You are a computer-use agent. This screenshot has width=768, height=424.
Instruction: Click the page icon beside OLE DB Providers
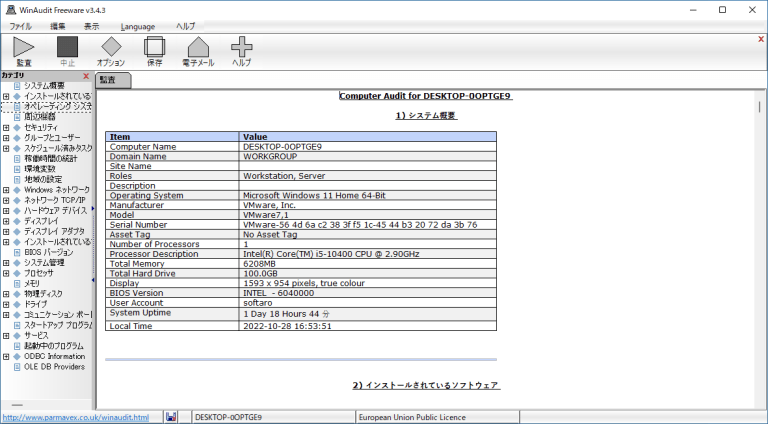[x=17, y=367]
